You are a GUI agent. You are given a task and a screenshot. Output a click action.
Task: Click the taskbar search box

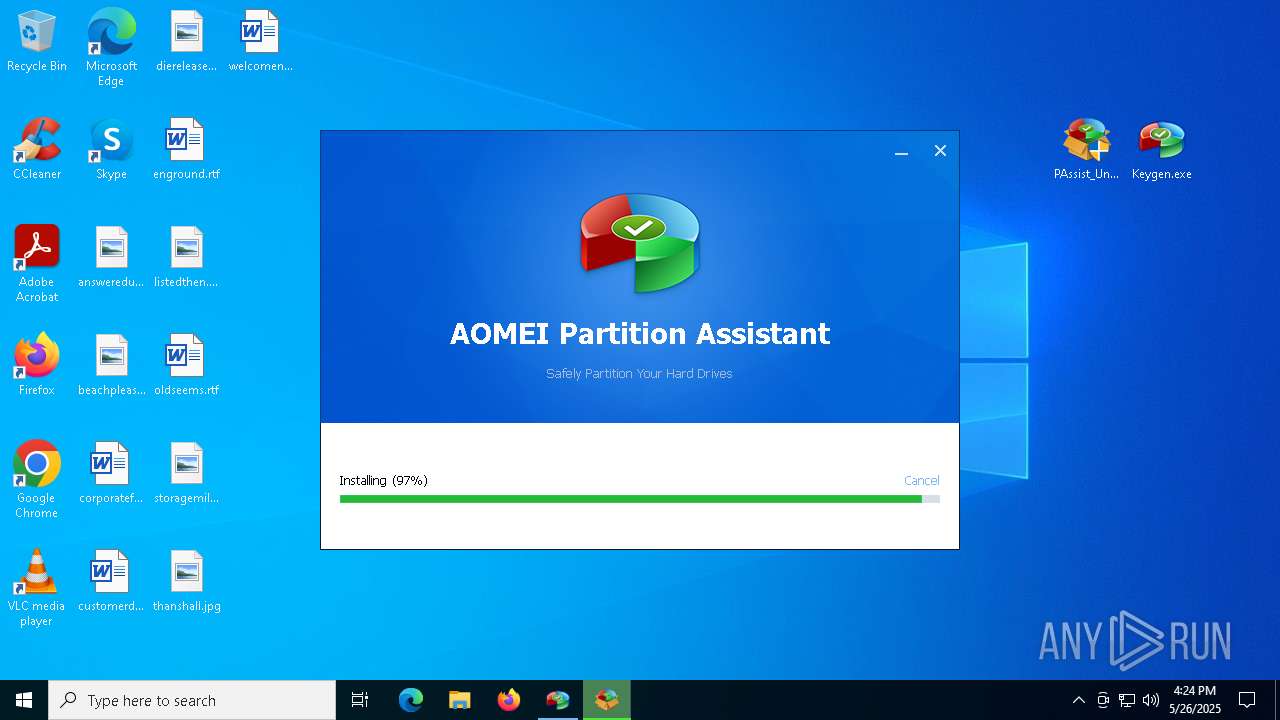click(x=192, y=700)
